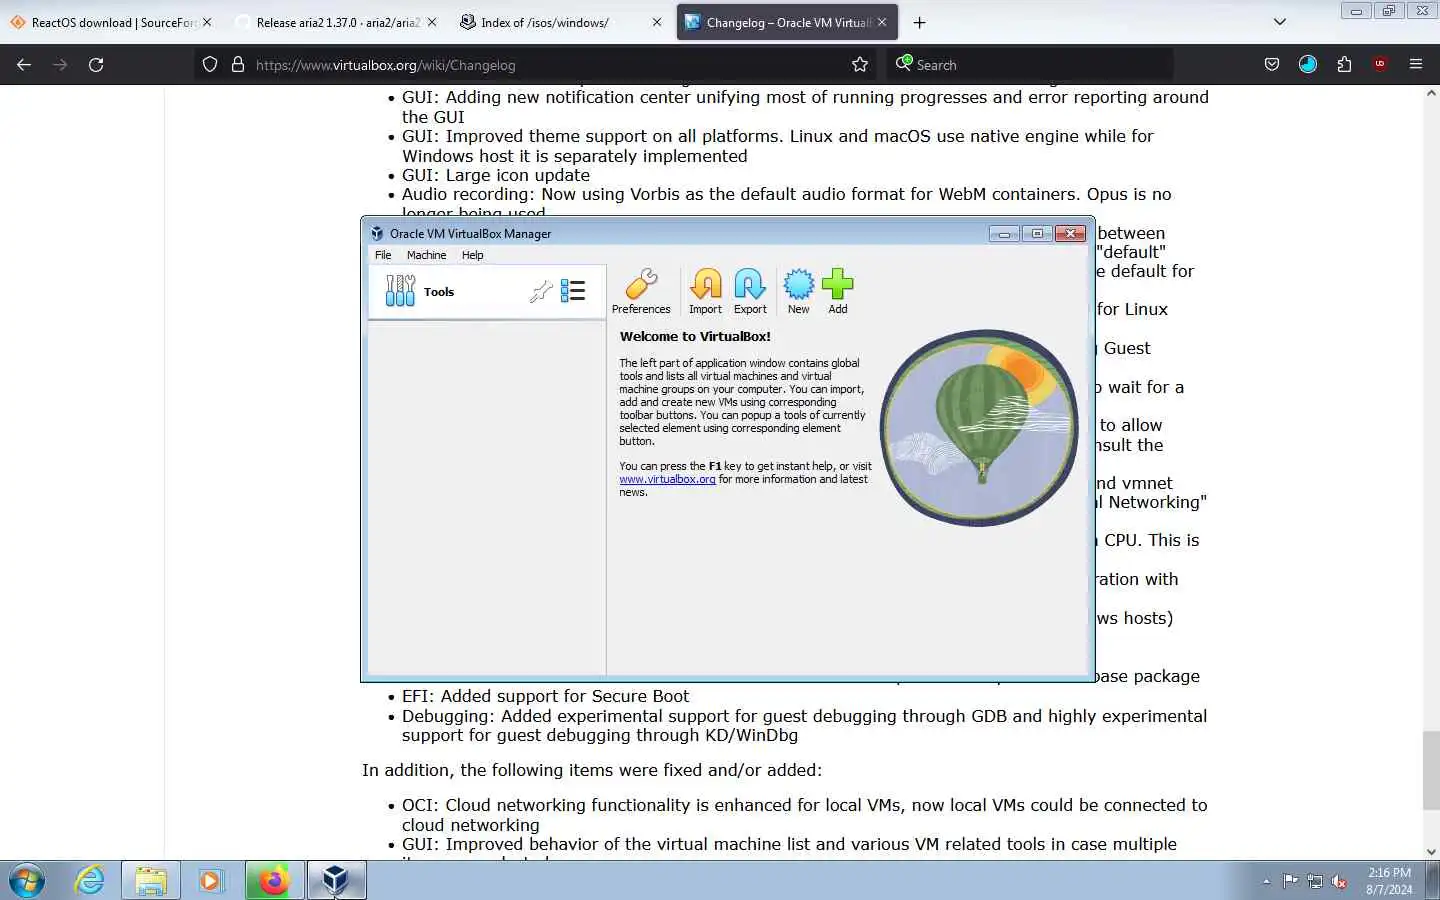The width and height of the screenshot is (1440, 900).
Task: Click the VirtualBox balloon welcome image
Action: pyautogui.click(x=979, y=428)
